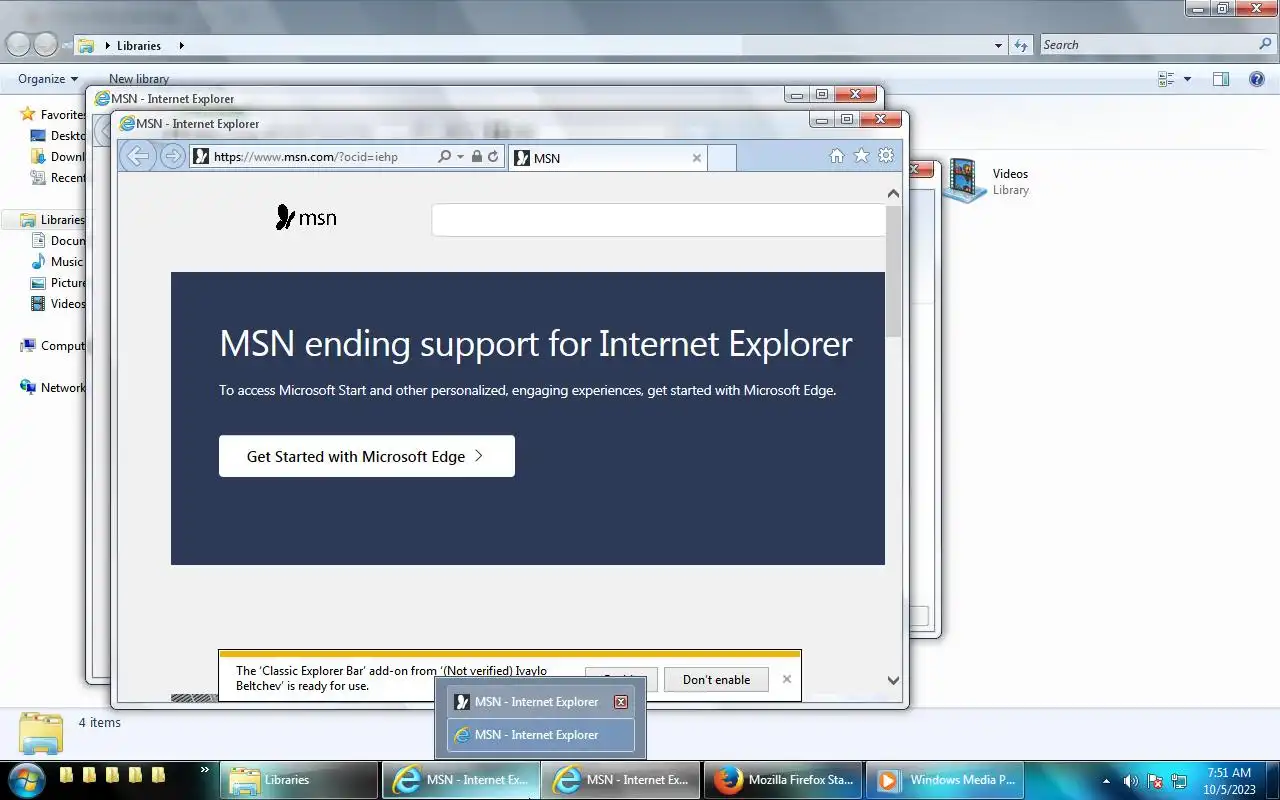The image size is (1280, 800).
Task: Show hidden system tray icons
Action: 1106,780
